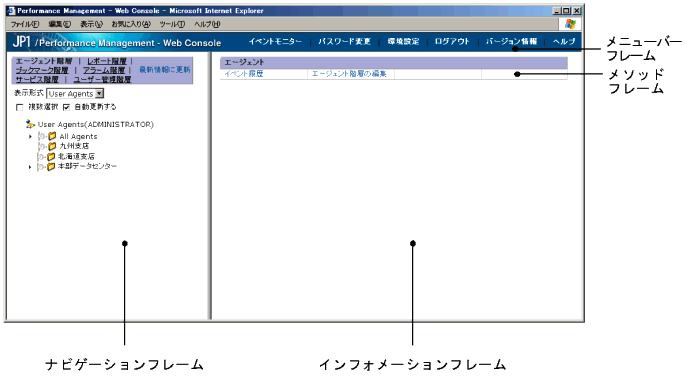This screenshot has width=688, height=380.
Task: Click the User Agents root tree icon
Action: pos(30,124)
